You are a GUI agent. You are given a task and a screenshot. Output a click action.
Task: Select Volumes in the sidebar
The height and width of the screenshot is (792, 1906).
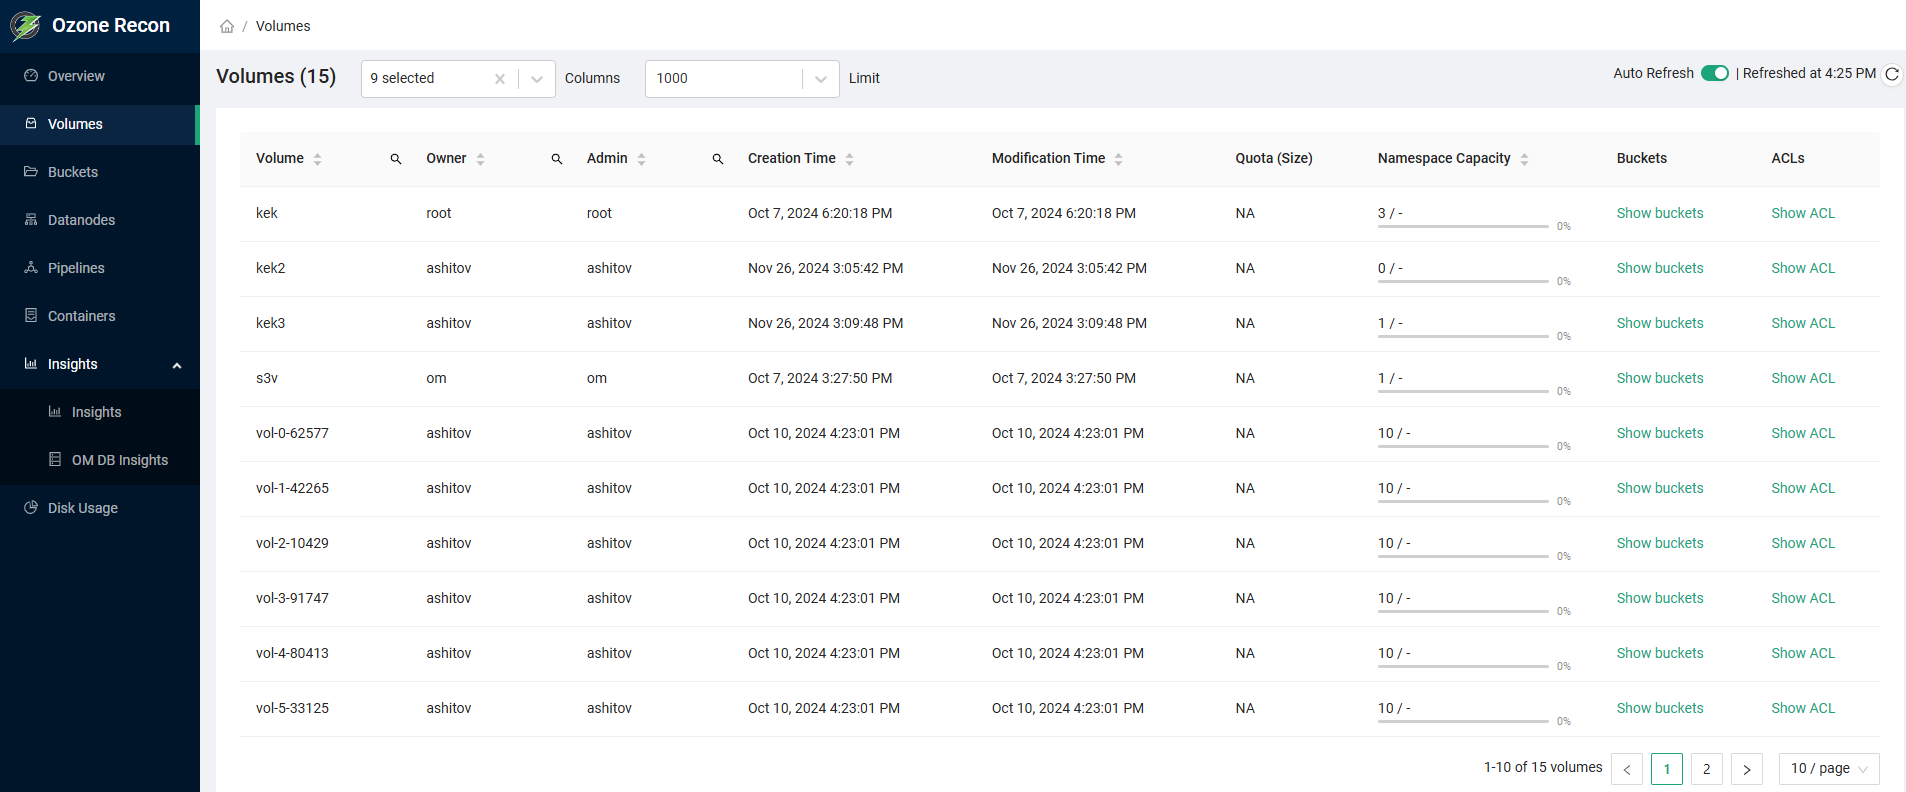click(x=100, y=124)
